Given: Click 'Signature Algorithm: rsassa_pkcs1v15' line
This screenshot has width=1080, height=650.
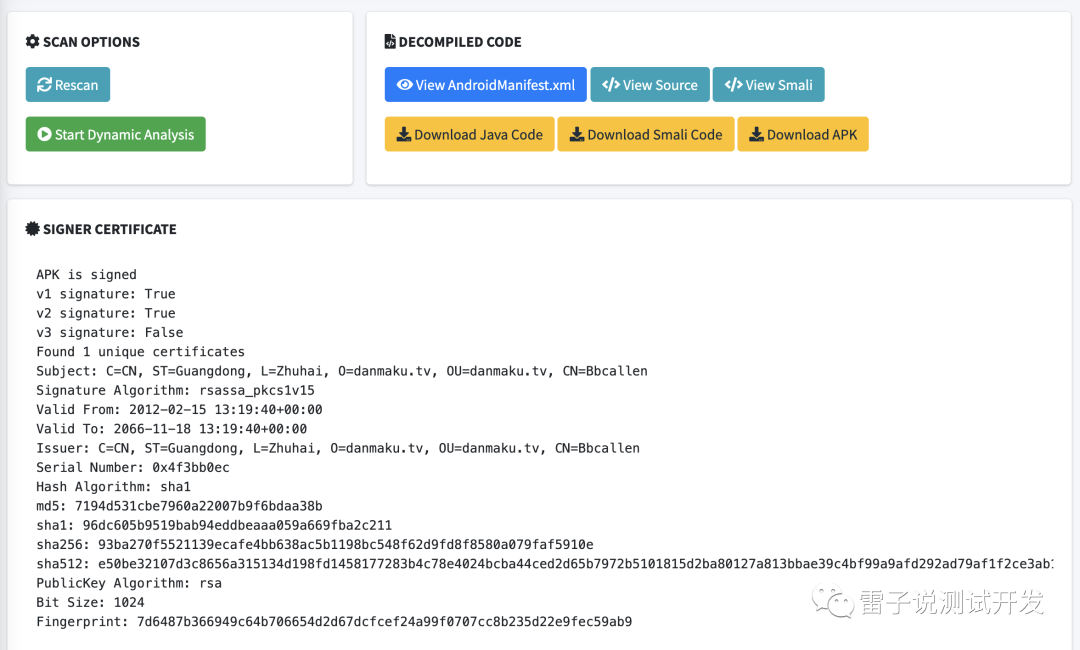Looking at the screenshot, I should tap(175, 390).
